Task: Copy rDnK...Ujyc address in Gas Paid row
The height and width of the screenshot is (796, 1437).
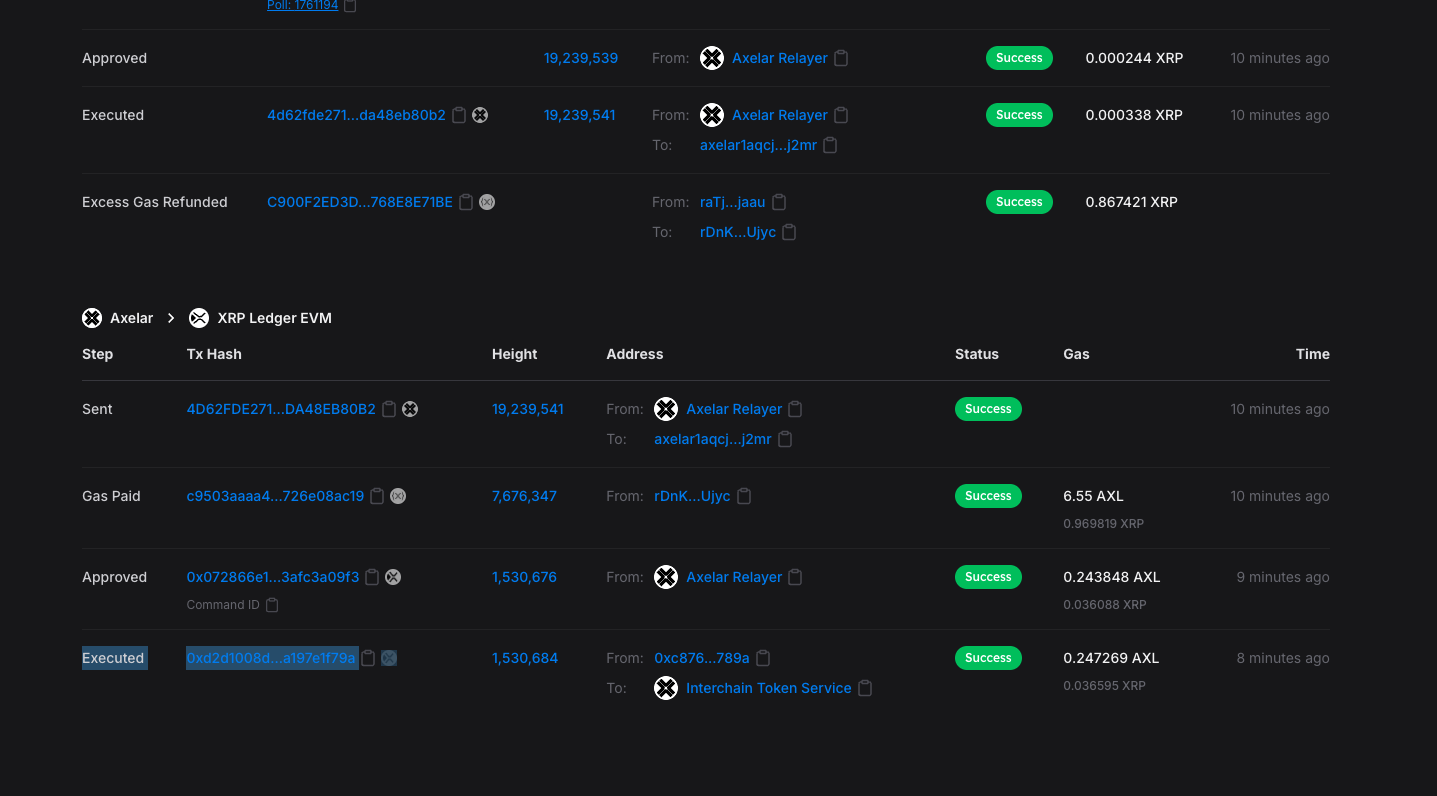Action: tap(744, 496)
